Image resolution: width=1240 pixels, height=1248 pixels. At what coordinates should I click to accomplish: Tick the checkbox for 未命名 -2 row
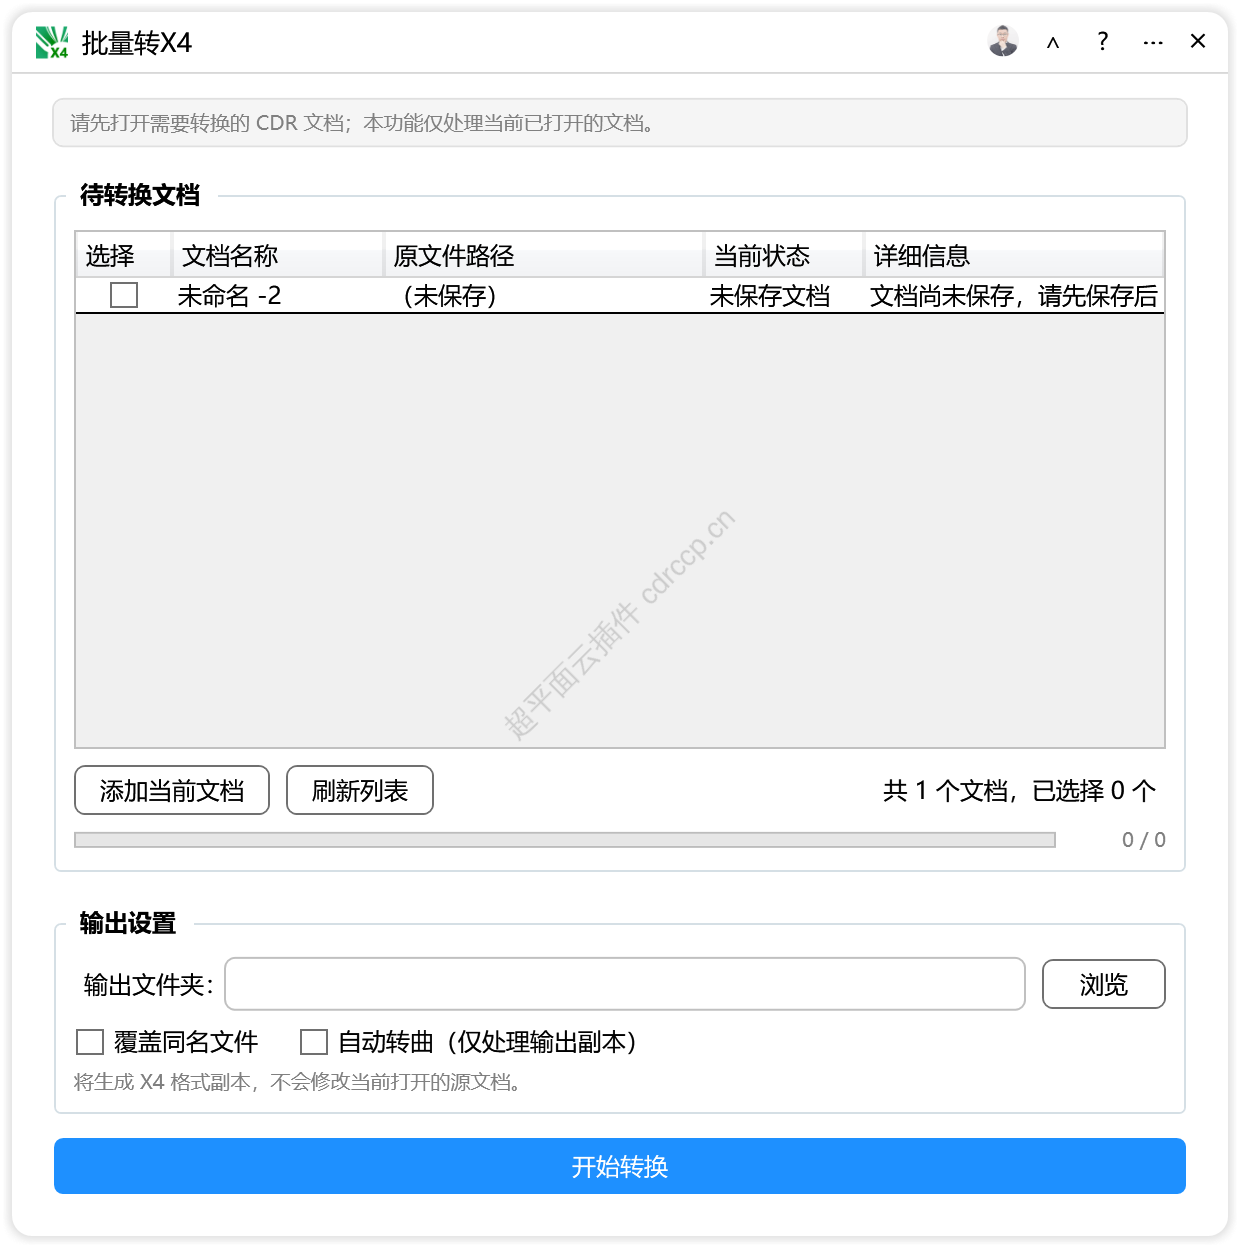pos(124,295)
